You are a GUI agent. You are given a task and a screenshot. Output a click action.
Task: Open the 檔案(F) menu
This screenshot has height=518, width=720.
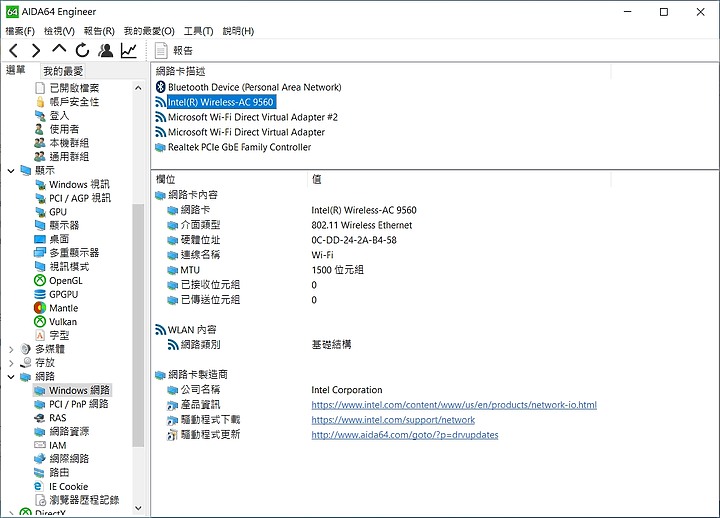point(20,31)
